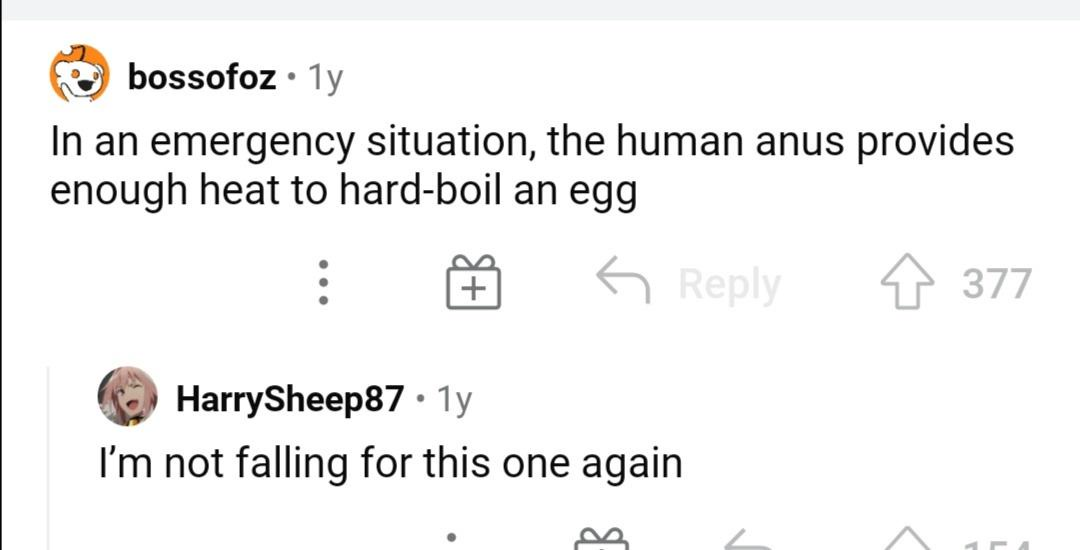The width and height of the screenshot is (1080, 550).
Task: Open bossofoz's Snoo avatar profile picture
Action: click(x=79, y=74)
